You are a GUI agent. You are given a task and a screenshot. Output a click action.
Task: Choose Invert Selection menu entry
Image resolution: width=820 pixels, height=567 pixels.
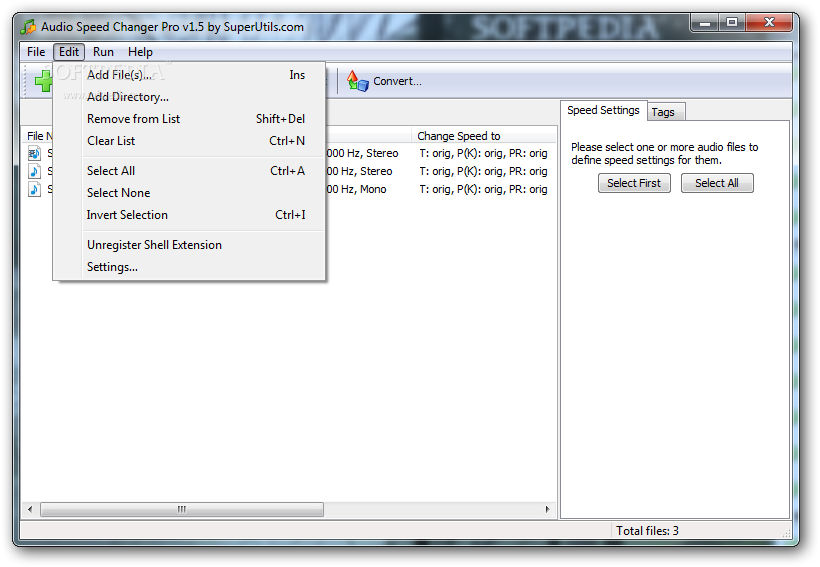click(x=189, y=214)
